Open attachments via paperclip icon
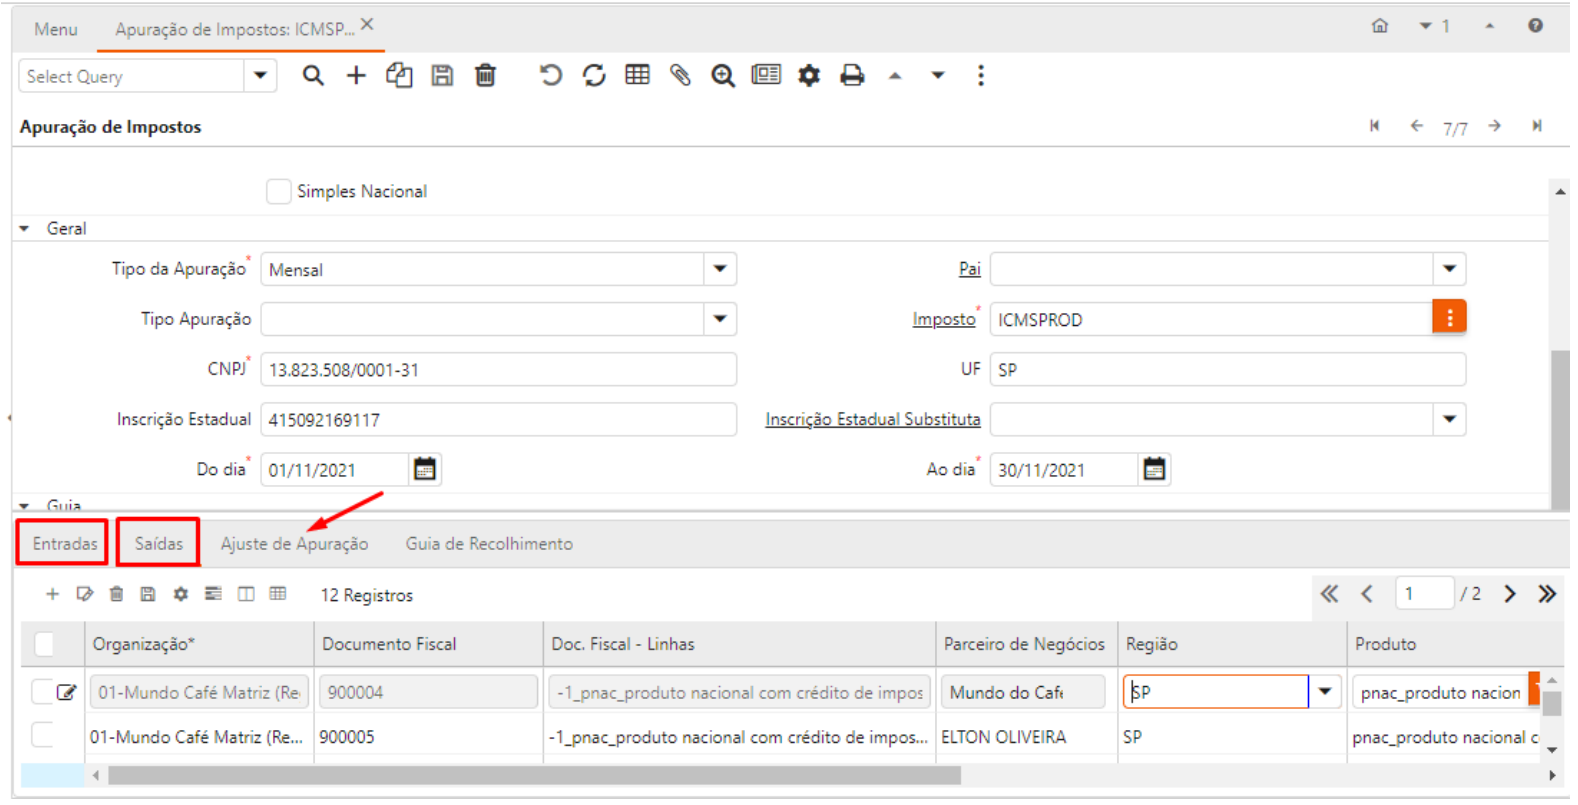This screenshot has width=1578, height=805. (680, 76)
